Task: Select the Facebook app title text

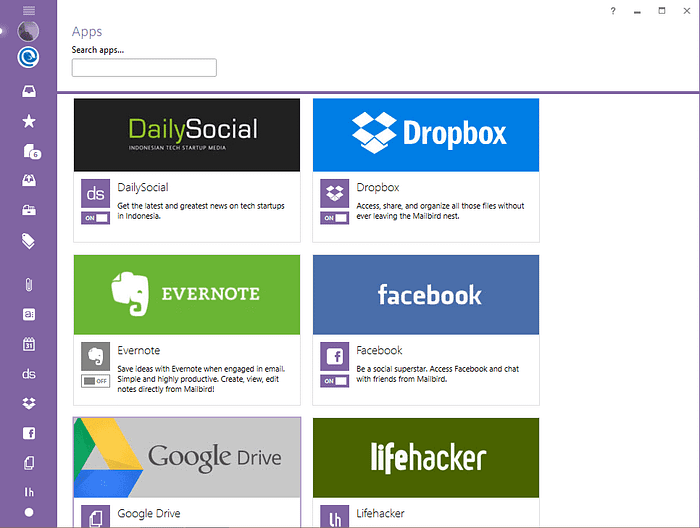Action: pos(379,350)
